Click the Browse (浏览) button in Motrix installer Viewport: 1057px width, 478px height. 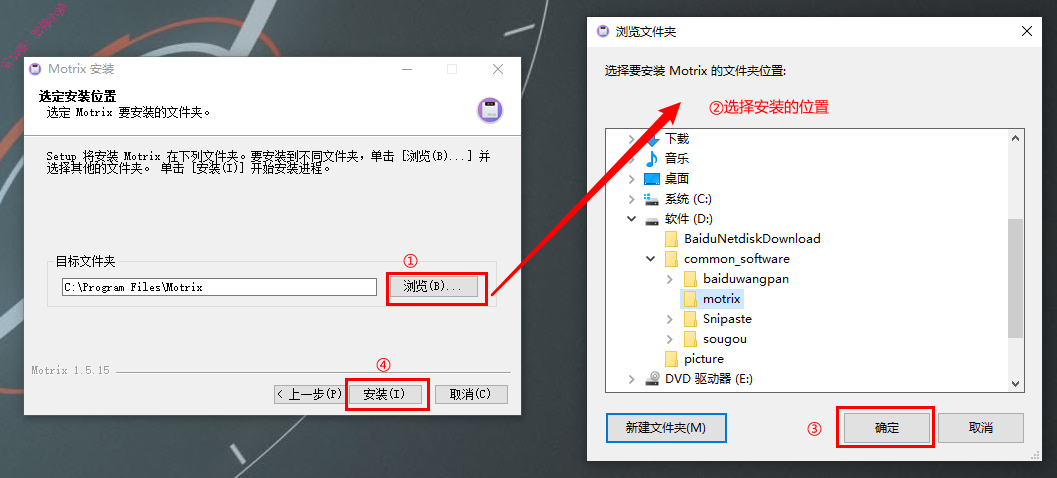tap(433, 287)
